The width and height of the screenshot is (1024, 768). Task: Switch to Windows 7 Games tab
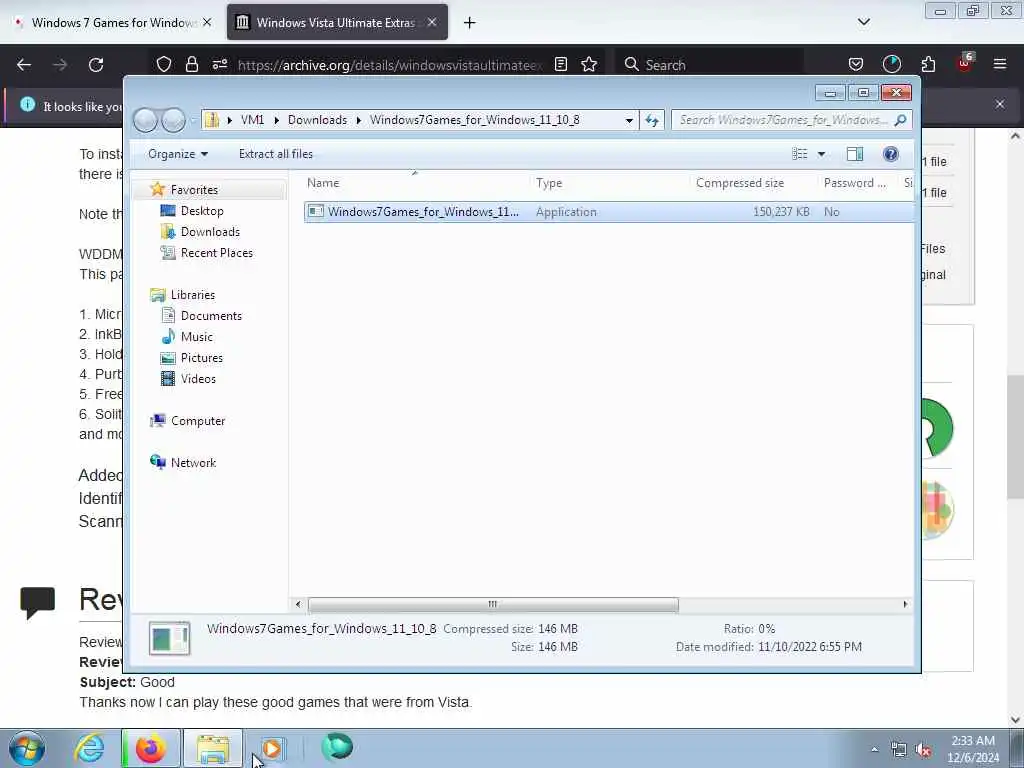click(113, 22)
